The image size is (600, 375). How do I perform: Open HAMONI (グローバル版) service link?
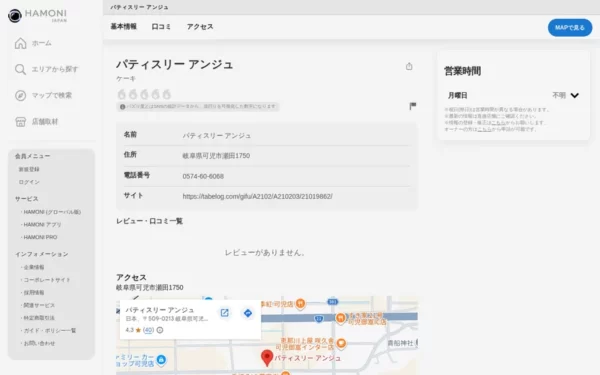point(52,212)
